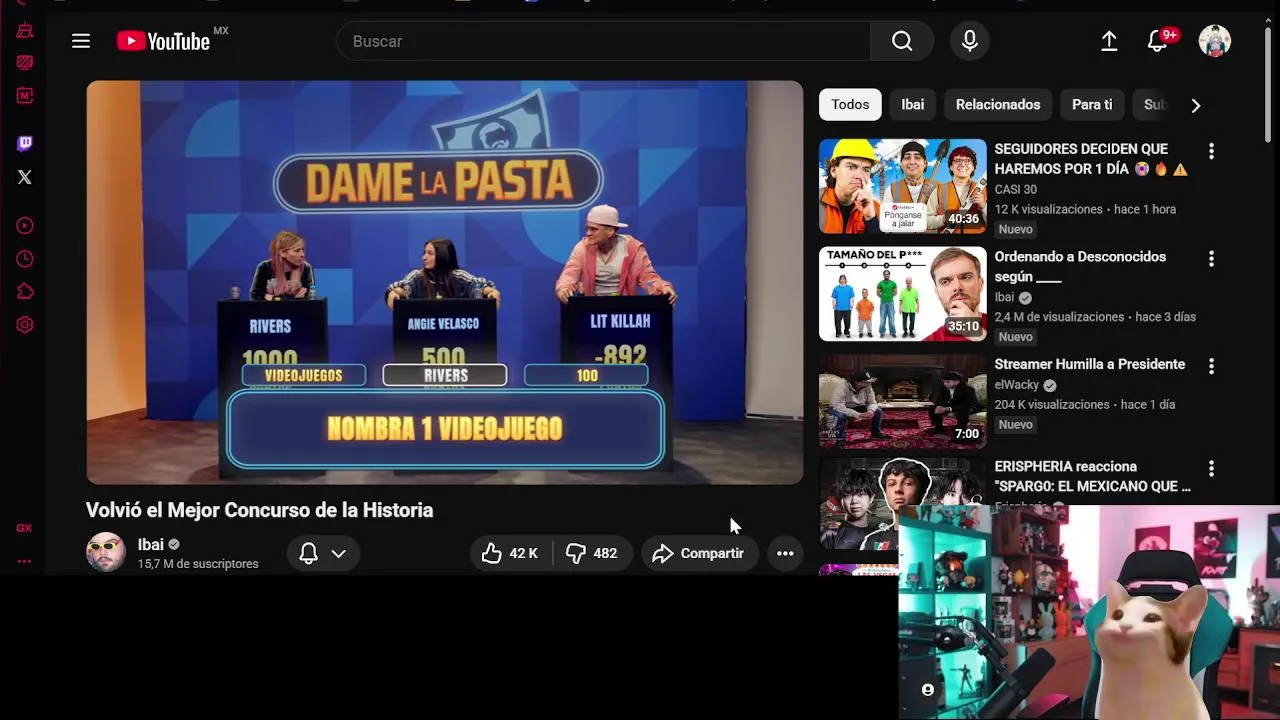Select the Relacionados filter chip
Screen dimensions: 1280x720
998,104
